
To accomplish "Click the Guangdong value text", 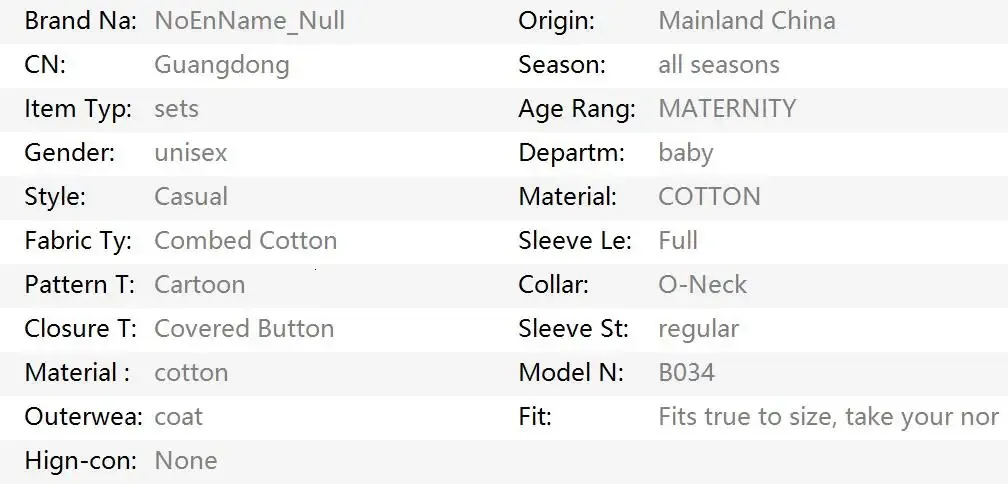I will 221,65.
